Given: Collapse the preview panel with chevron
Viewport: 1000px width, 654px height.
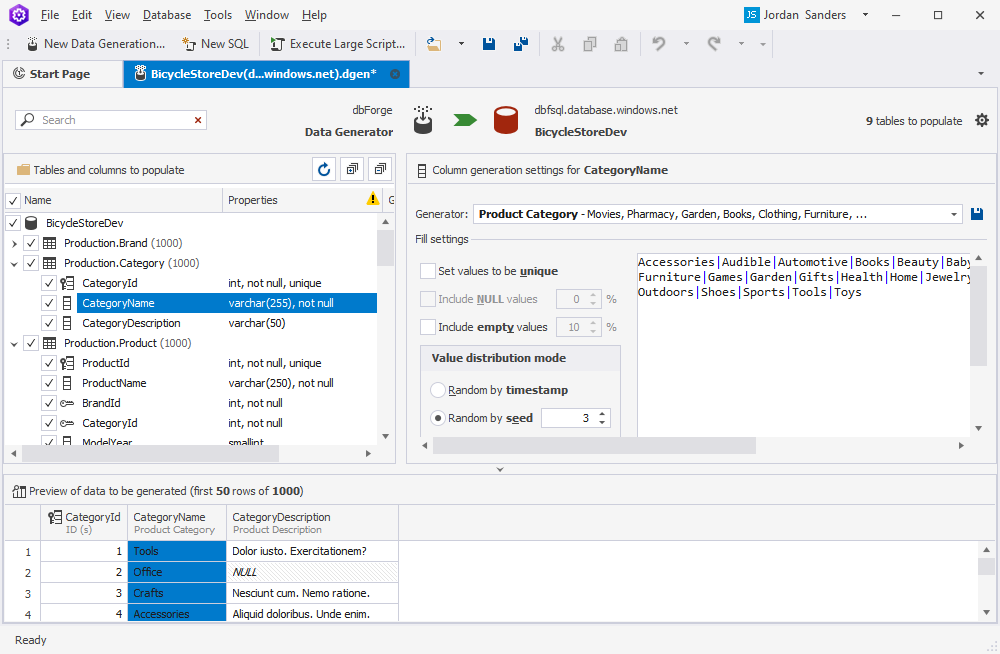Looking at the screenshot, I should coord(500,470).
